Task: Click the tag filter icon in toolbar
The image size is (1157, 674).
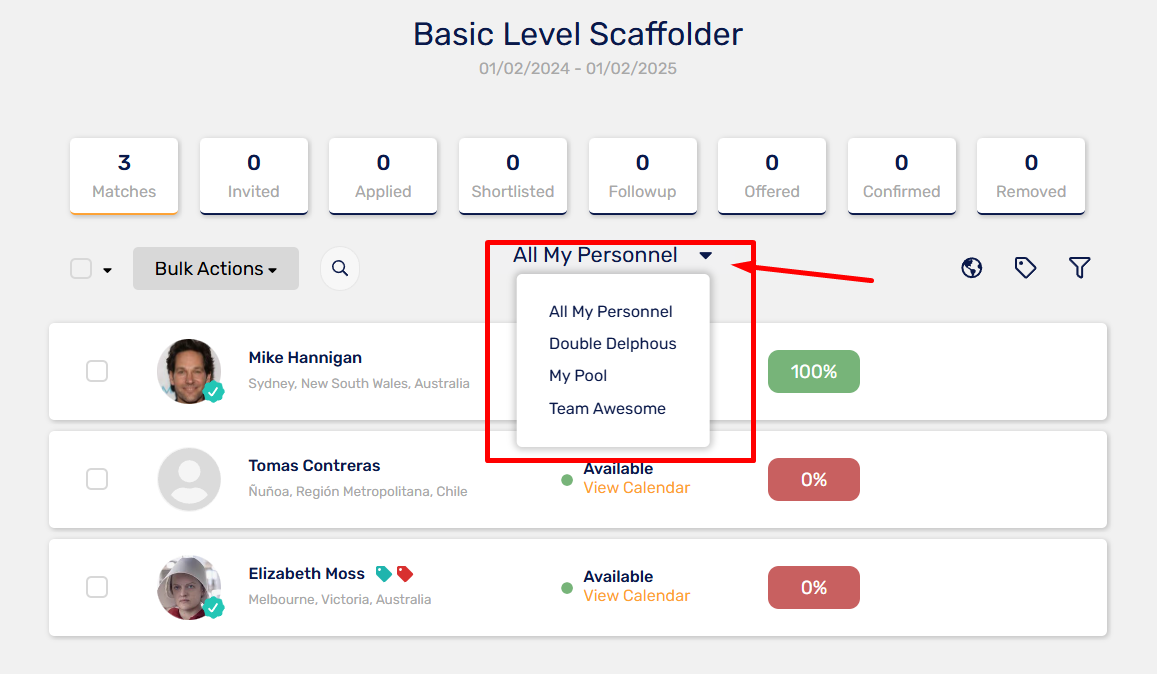Action: [x=1025, y=267]
